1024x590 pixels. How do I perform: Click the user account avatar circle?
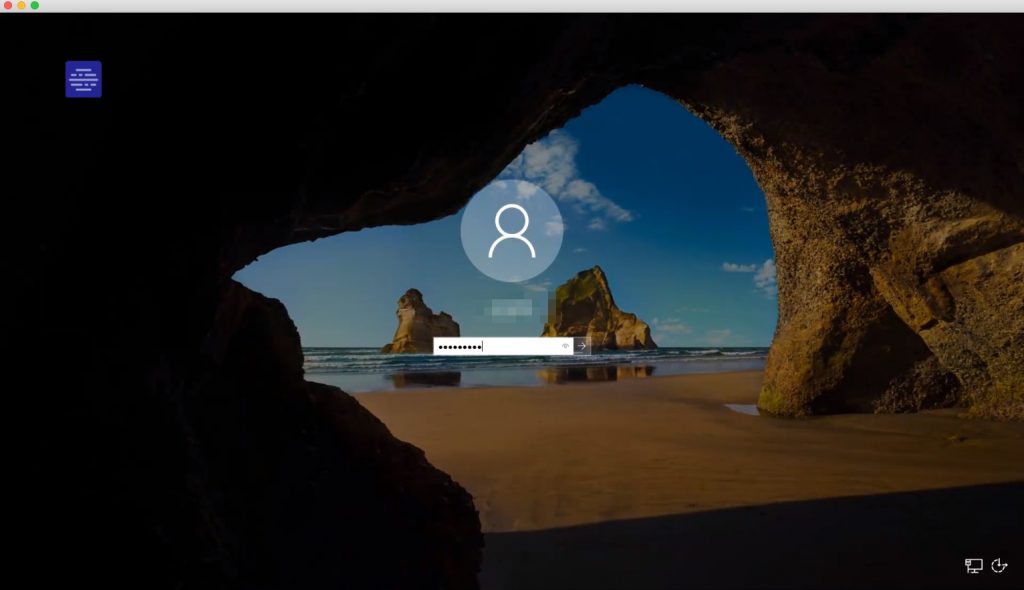(511, 231)
